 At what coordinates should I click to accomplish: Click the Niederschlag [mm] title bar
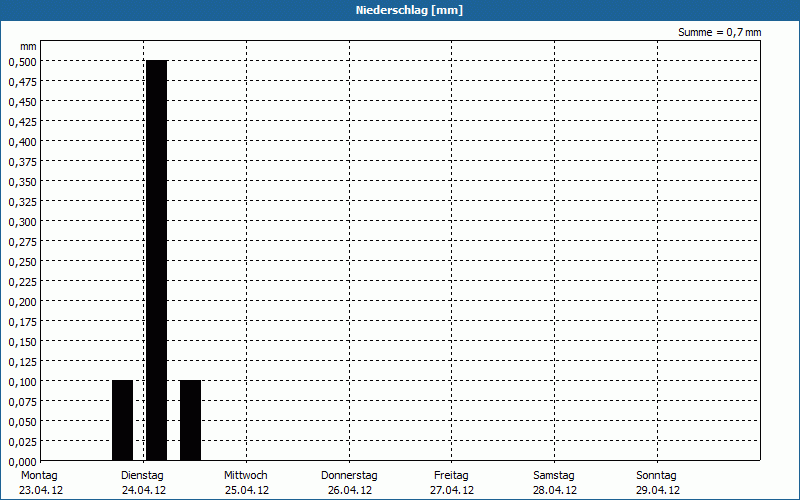[x=400, y=10]
